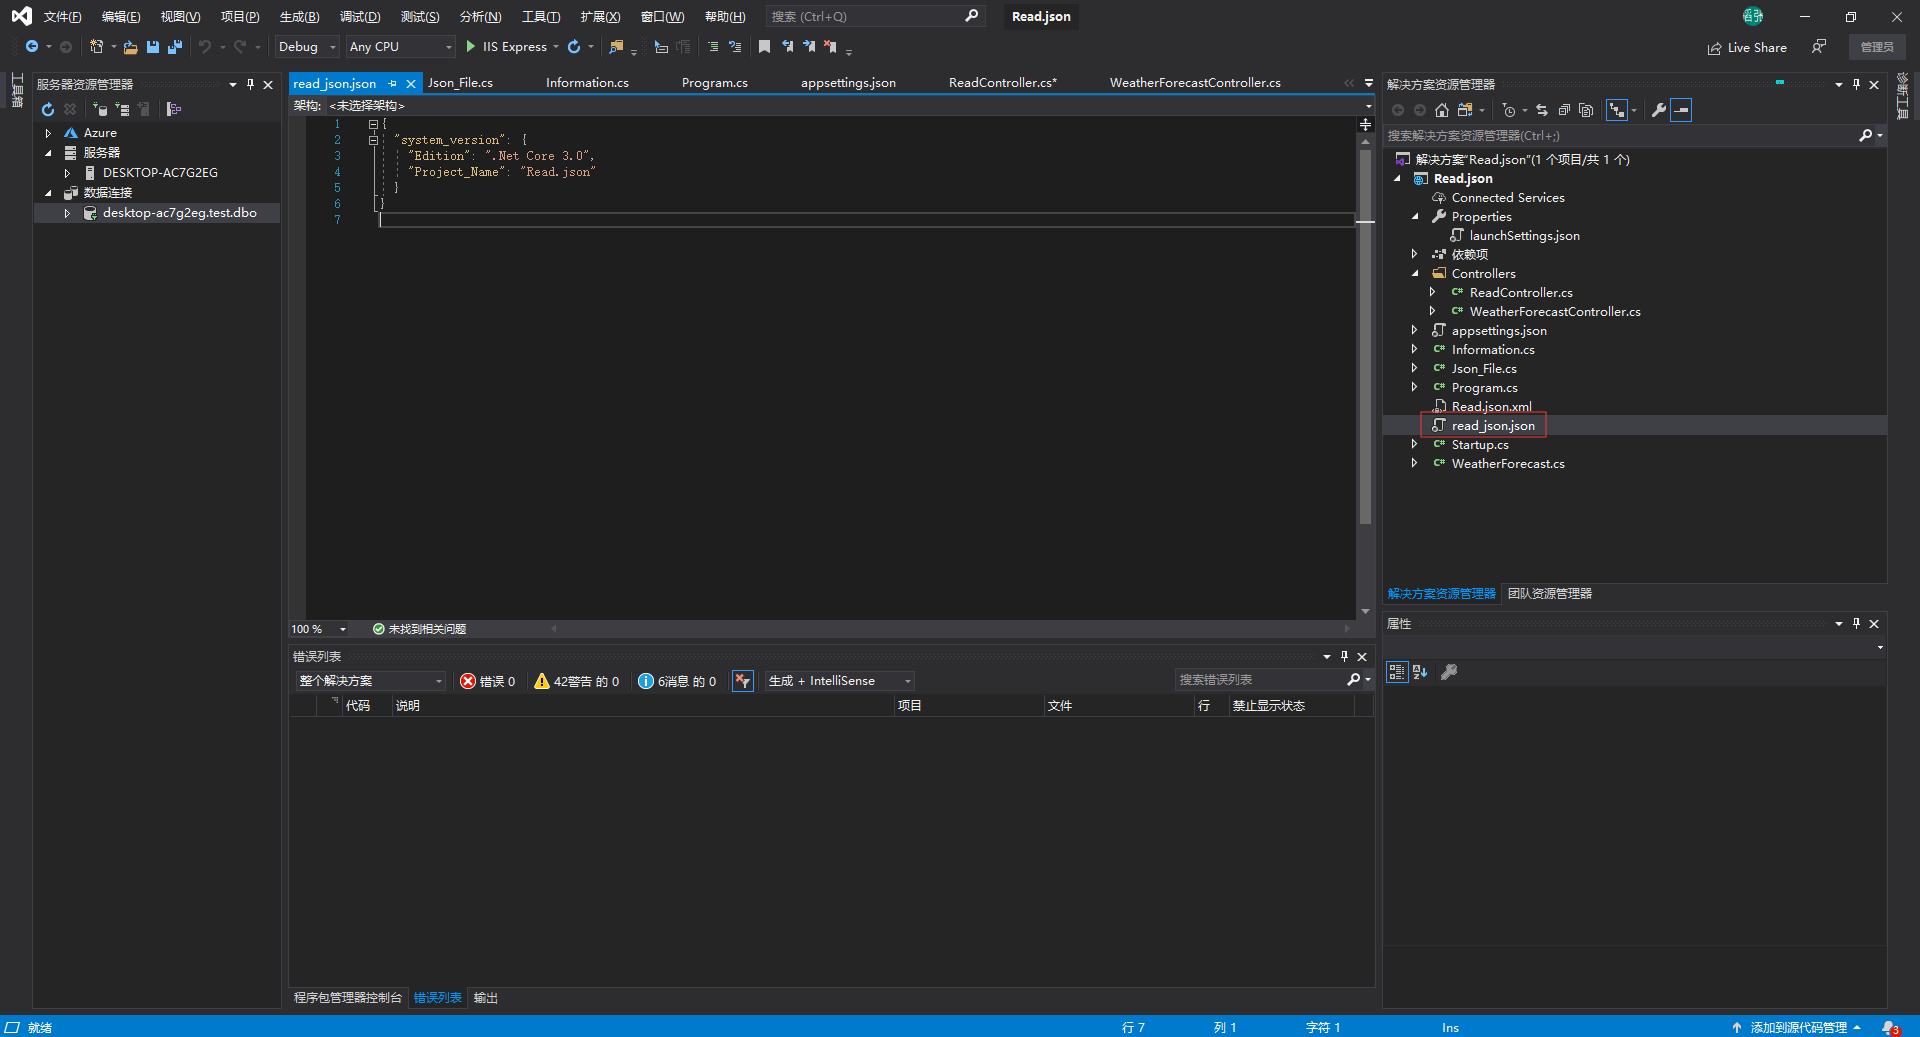Open the Debug configuration dropdown
The image size is (1920, 1037).
pos(307,47)
